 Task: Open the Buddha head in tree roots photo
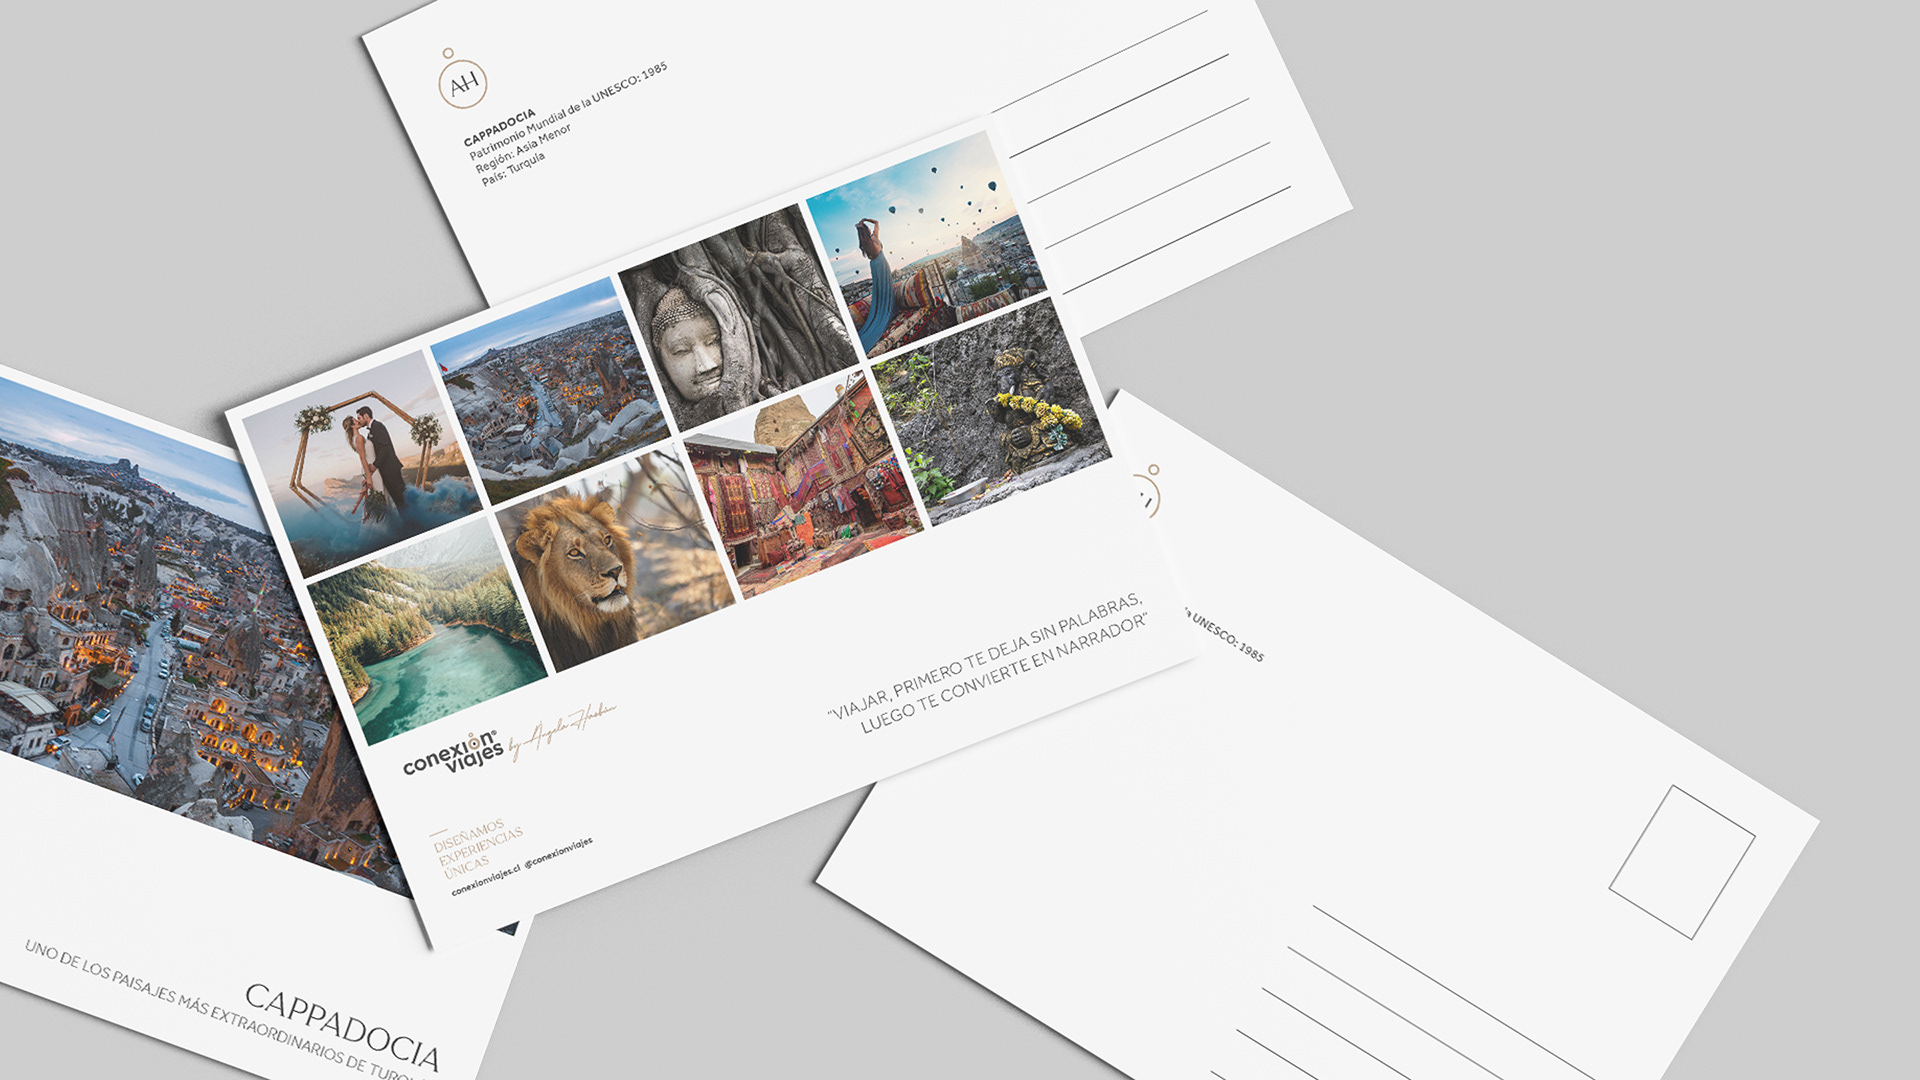[x=737, y=318]
